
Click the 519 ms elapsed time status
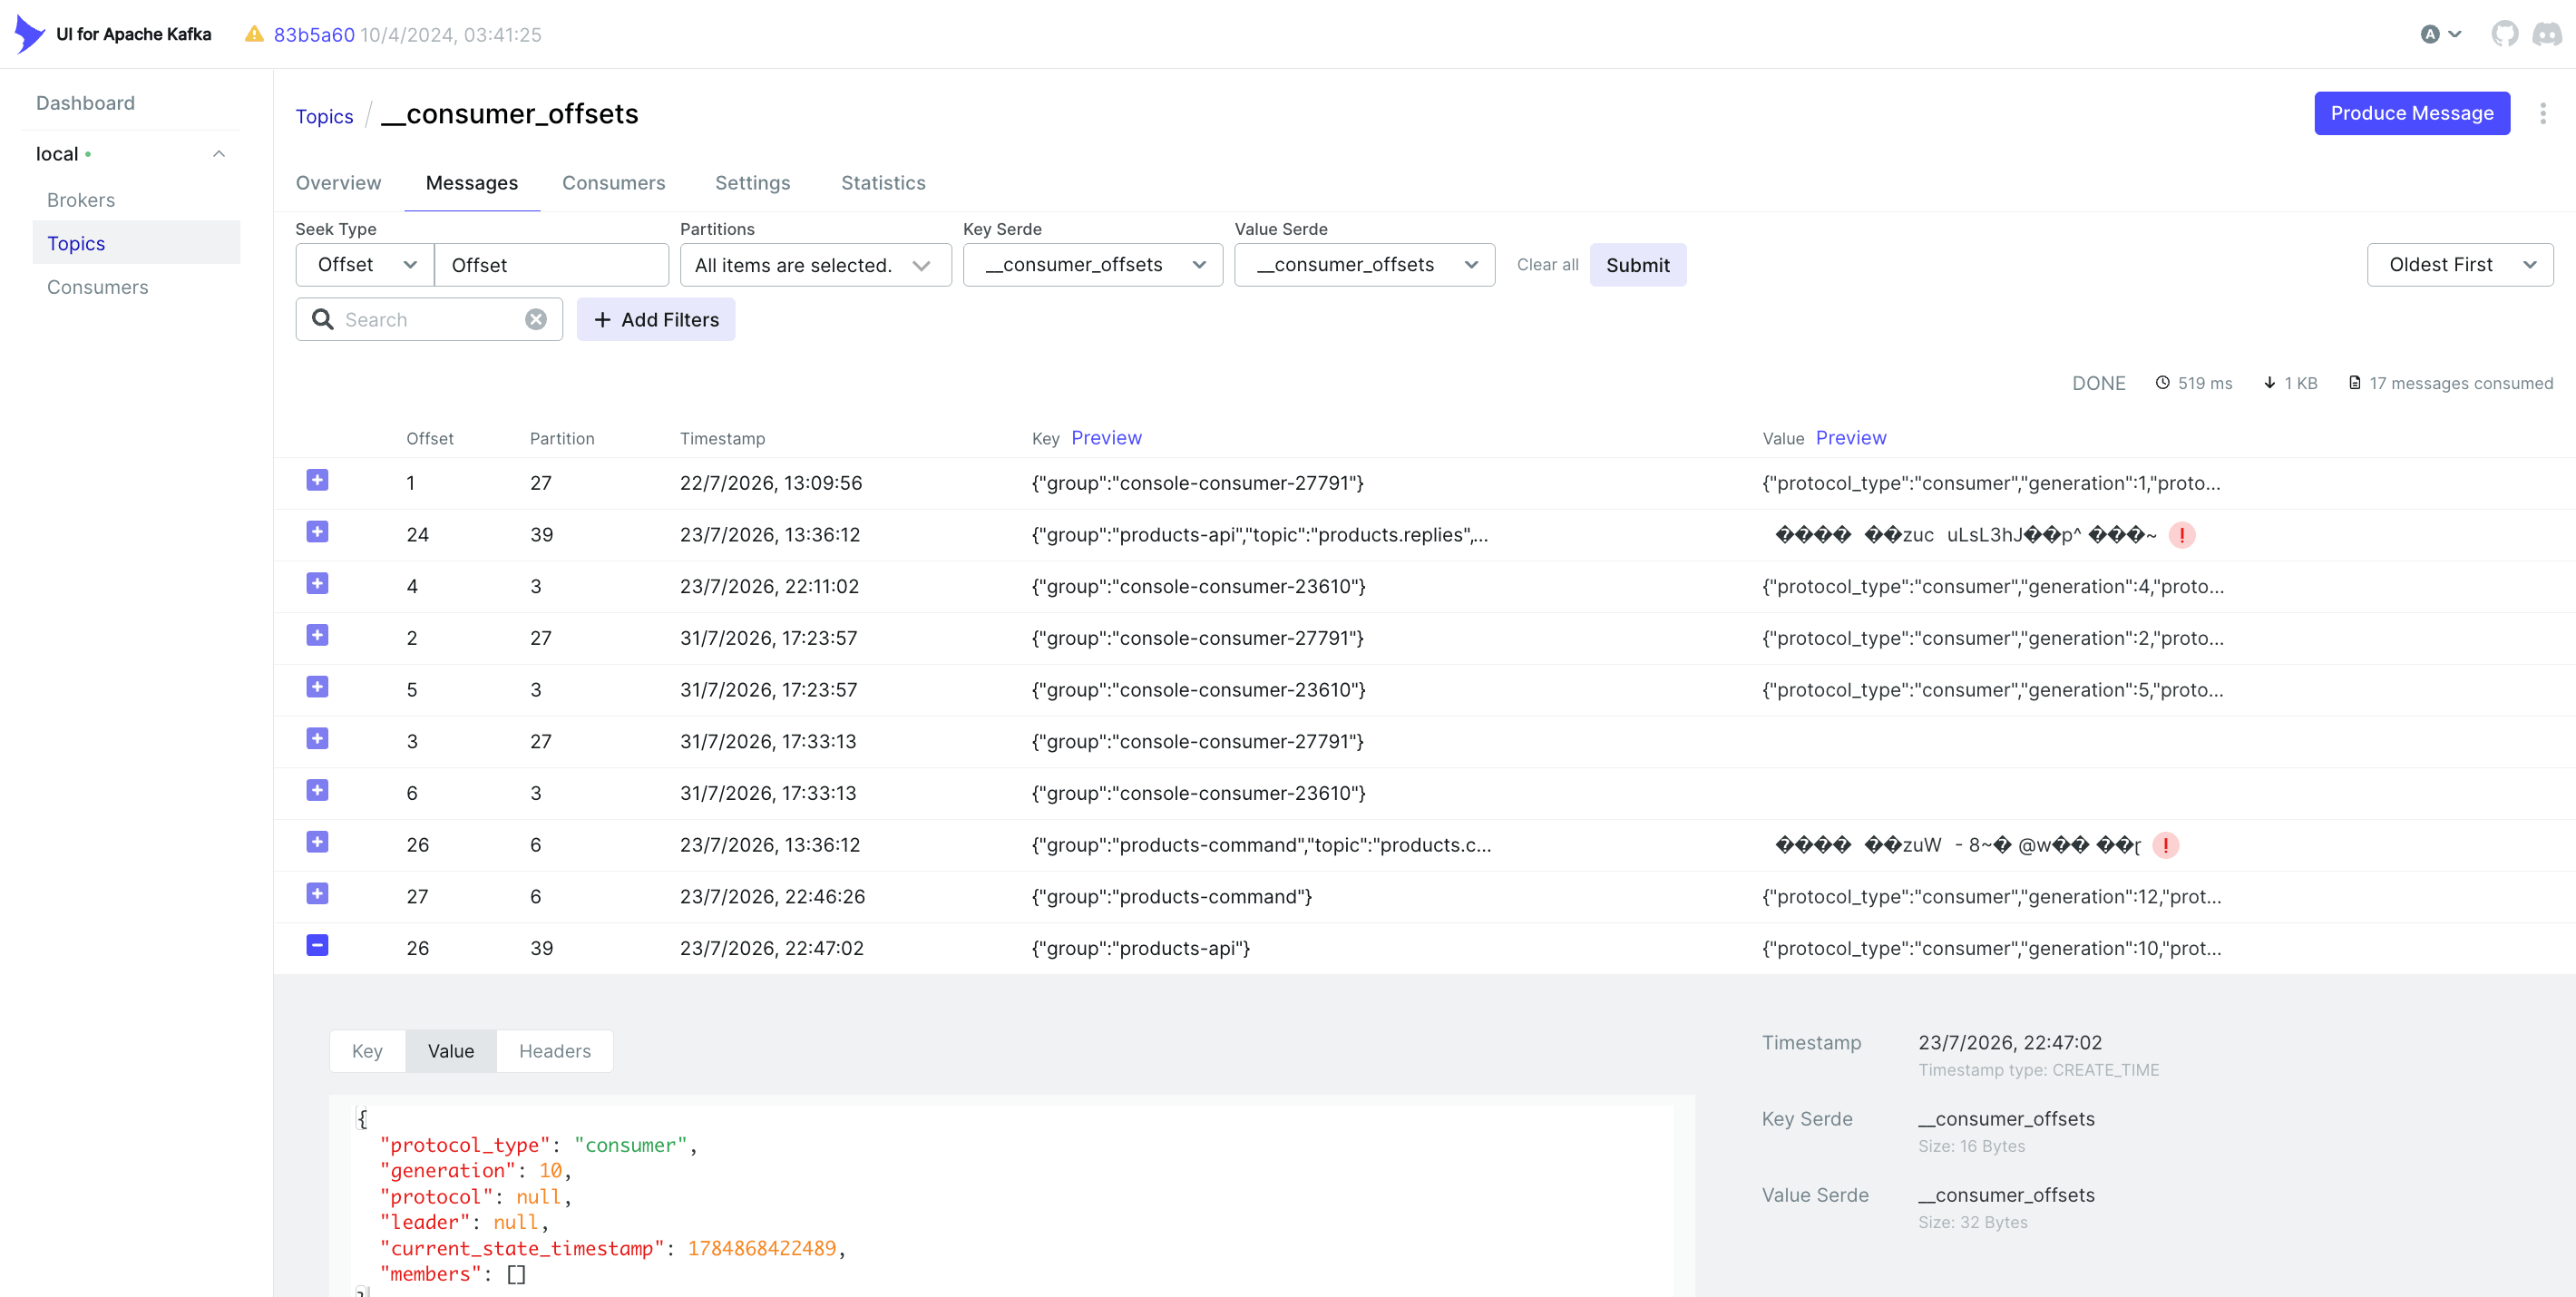click(x=2194, y=383)
